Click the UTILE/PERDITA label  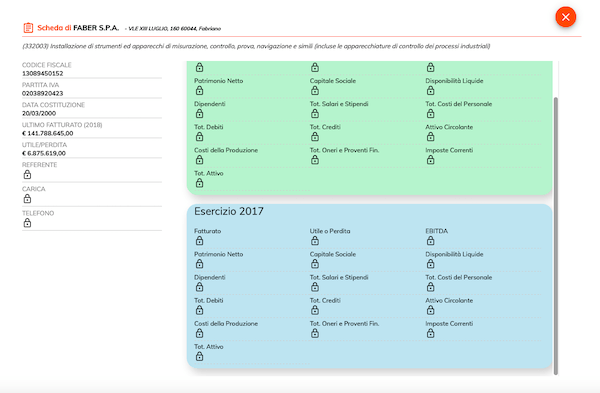coord(44,145)
